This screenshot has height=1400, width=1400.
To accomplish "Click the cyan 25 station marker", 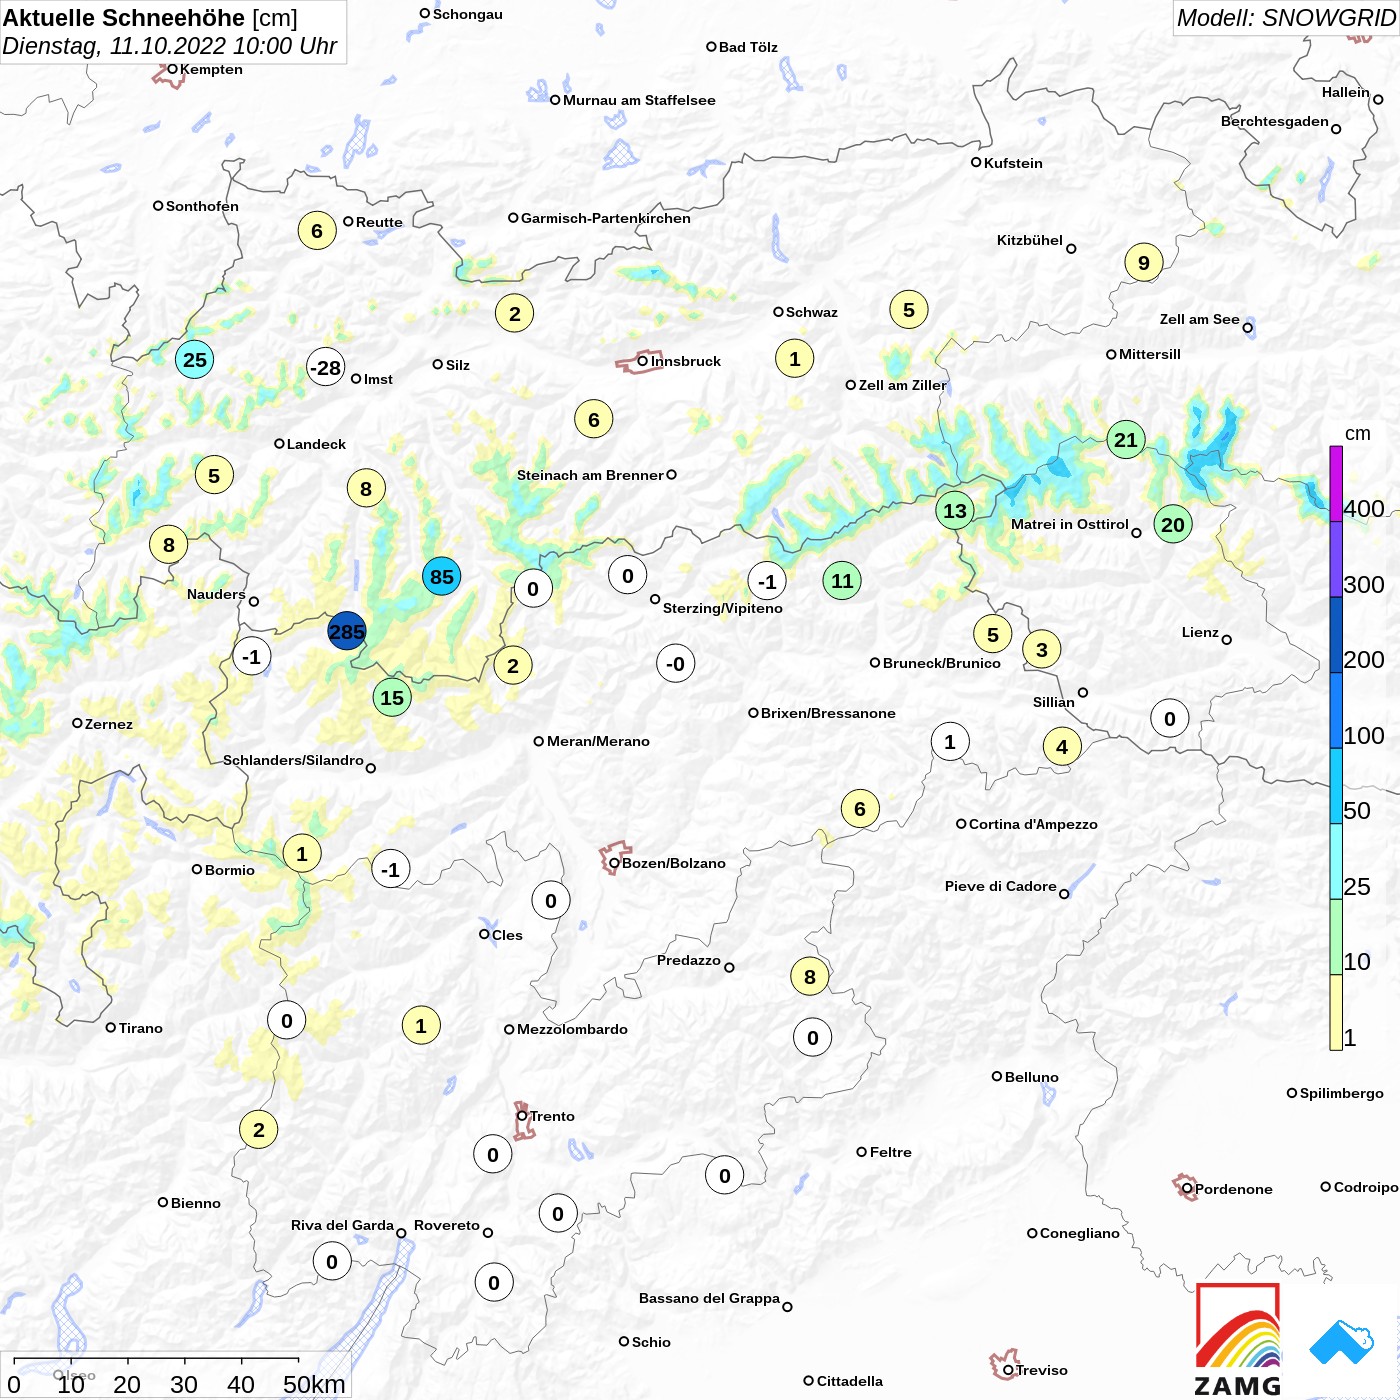I will [195, 359].
